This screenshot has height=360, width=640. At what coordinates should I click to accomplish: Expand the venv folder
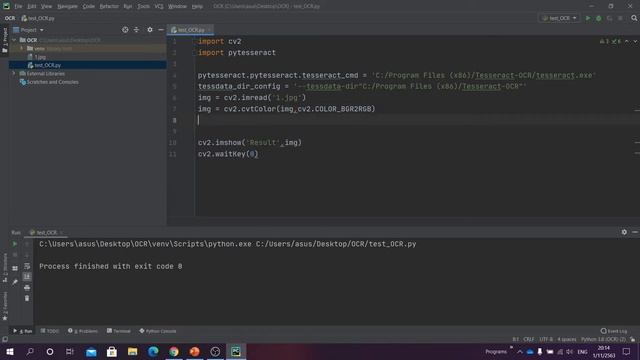22,48
